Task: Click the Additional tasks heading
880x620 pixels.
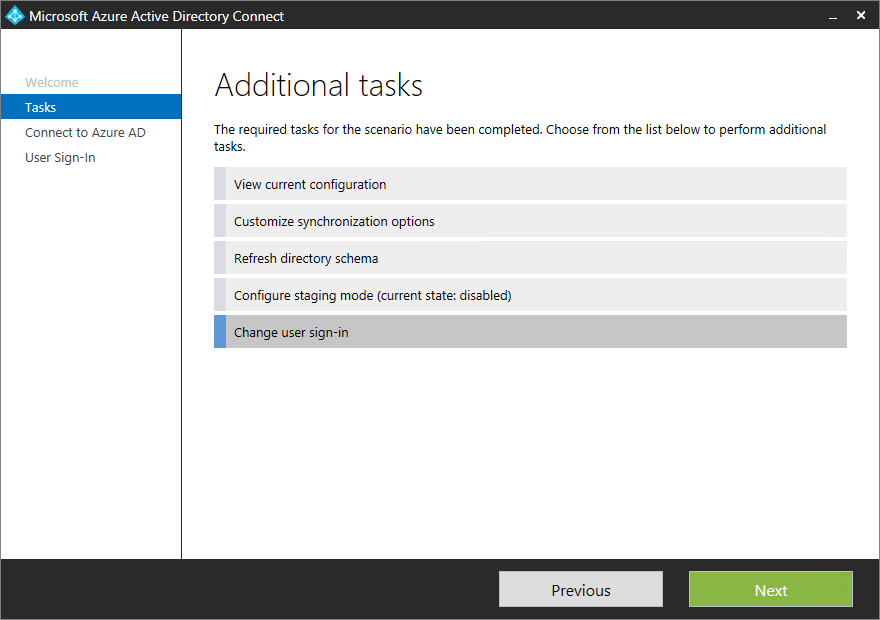Action: pyautogui.click(x=318, y=85)
